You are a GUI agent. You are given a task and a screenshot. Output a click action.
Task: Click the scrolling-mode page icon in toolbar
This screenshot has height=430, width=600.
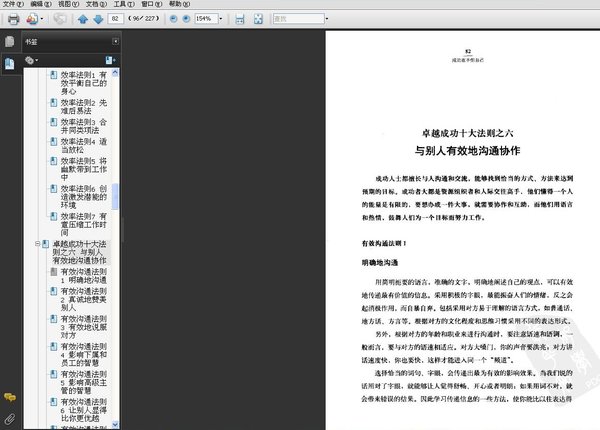238,19
